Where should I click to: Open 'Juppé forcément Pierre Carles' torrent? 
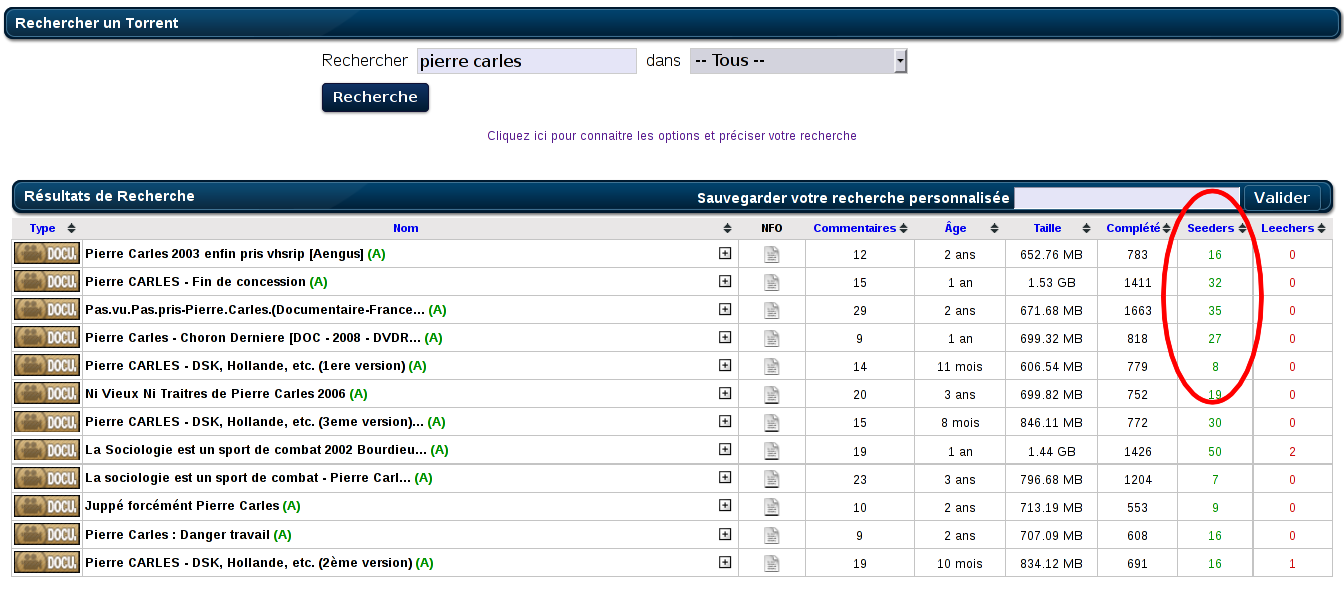[x=182, y=506]
